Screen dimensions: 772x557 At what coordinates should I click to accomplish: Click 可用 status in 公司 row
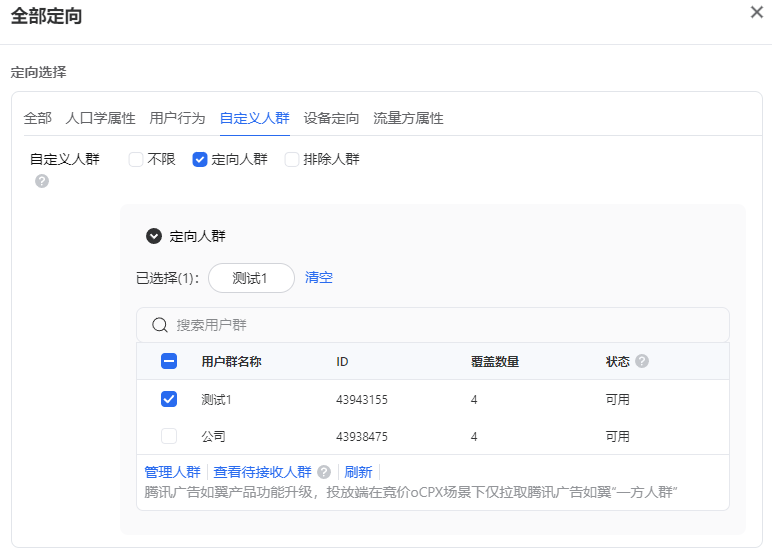click(x=617, y=436)
